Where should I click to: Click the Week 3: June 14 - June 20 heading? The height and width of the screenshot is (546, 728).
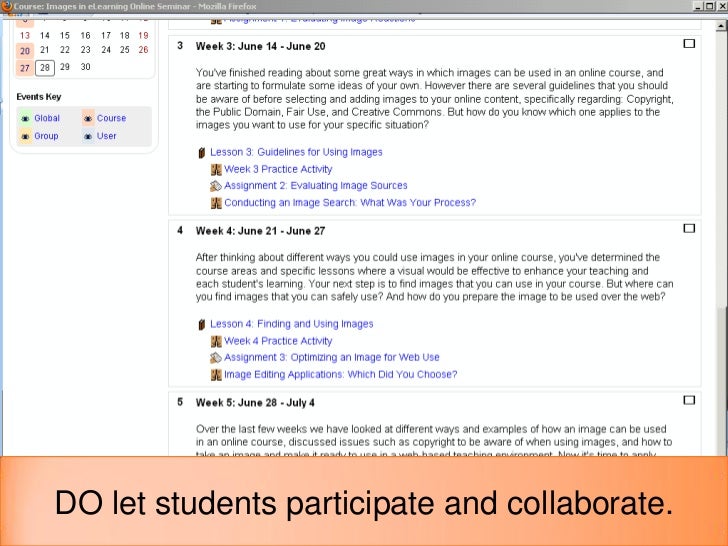[x=260, y=46]
